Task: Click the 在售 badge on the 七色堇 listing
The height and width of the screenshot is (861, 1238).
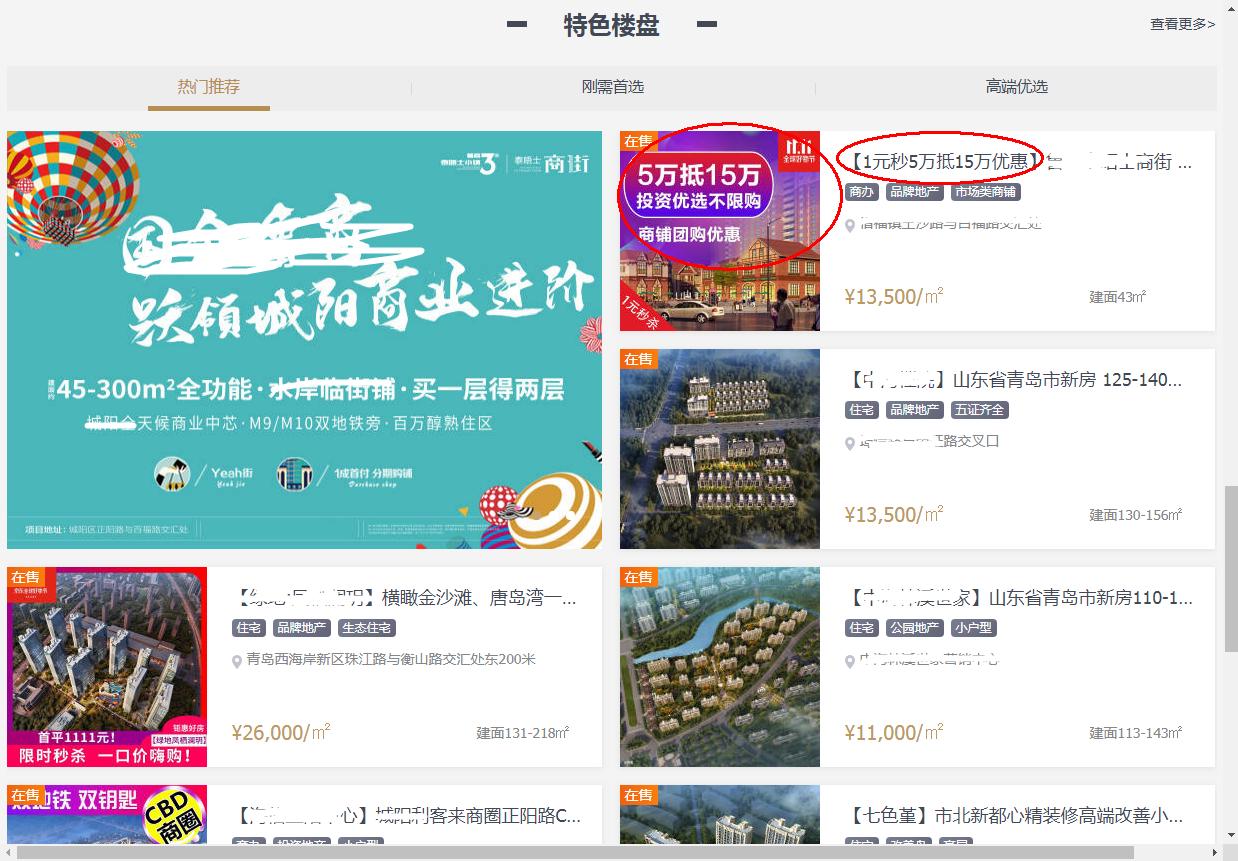Action: (x=639, y=795)
